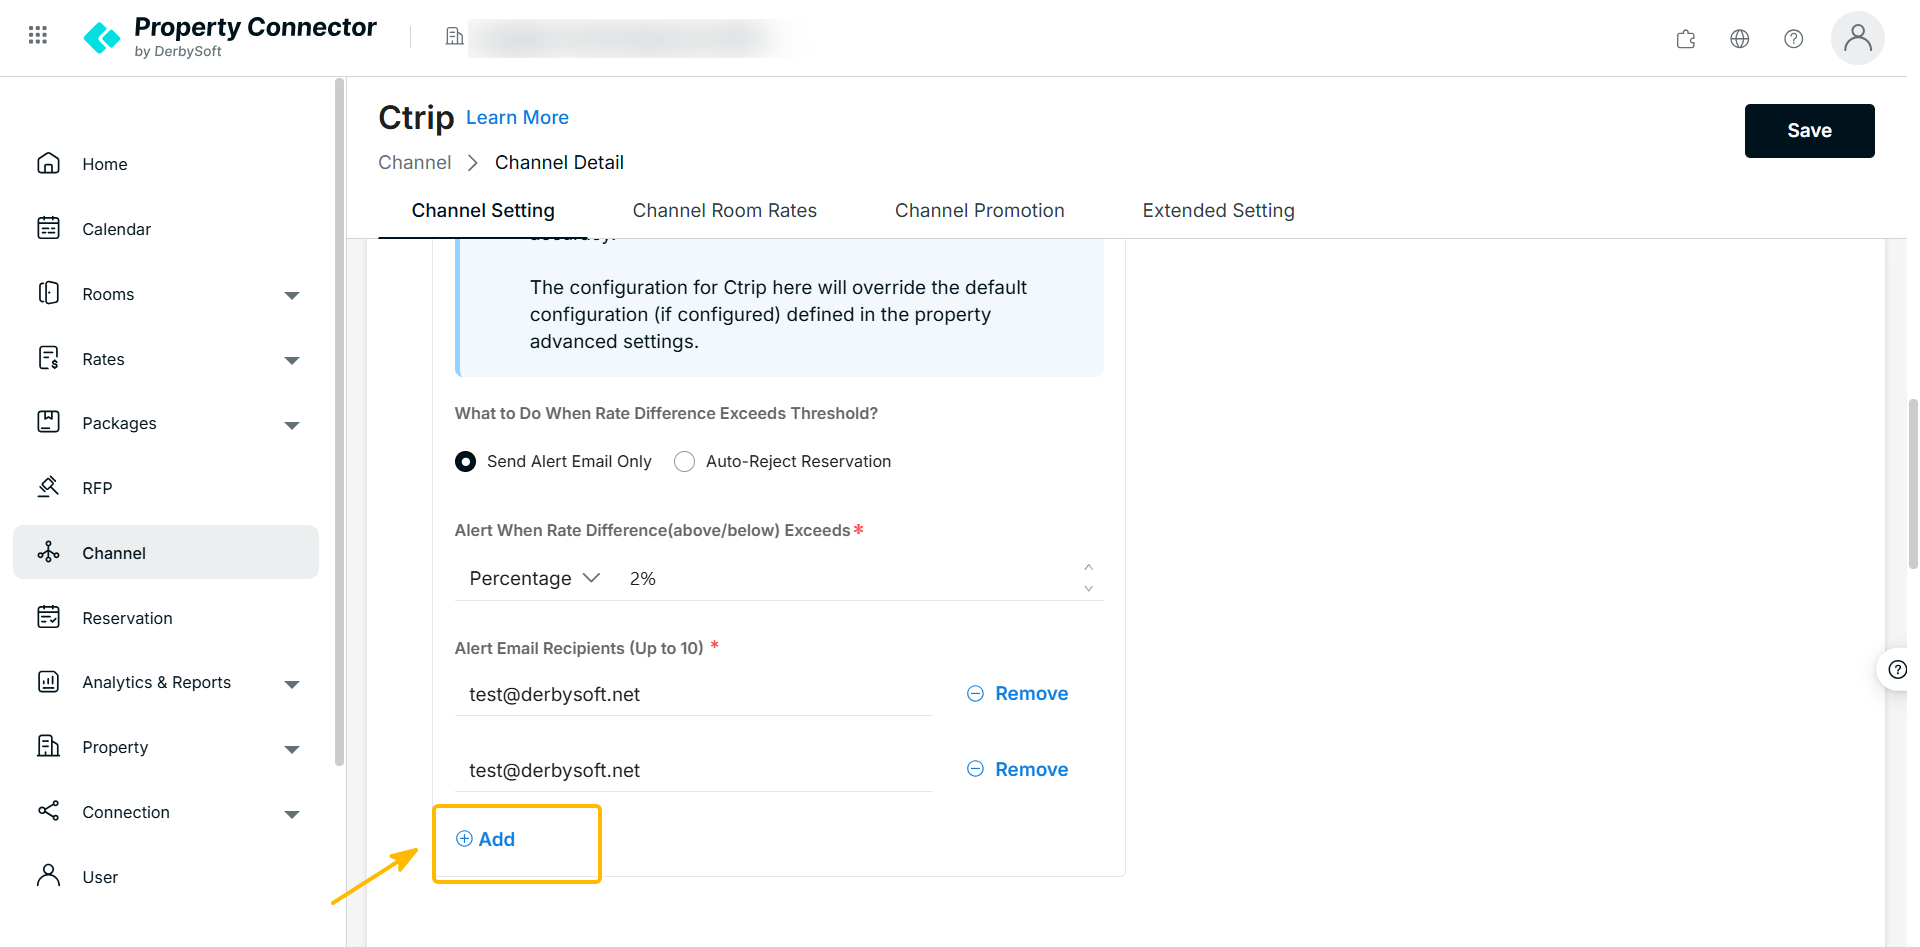Click the Save button
Screen dimensions: 1920x947
(1810, 131)
